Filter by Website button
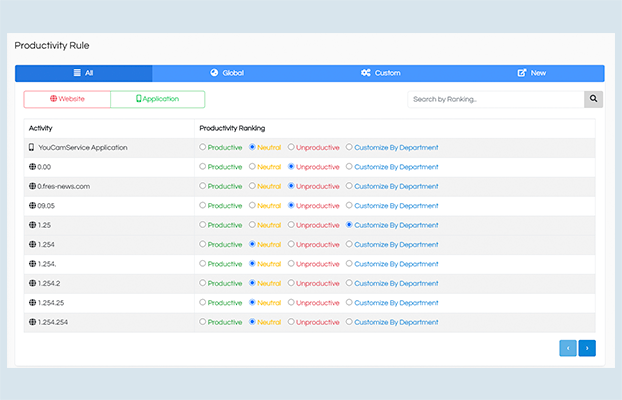622x400 pixels. click(x=67, y=99)
